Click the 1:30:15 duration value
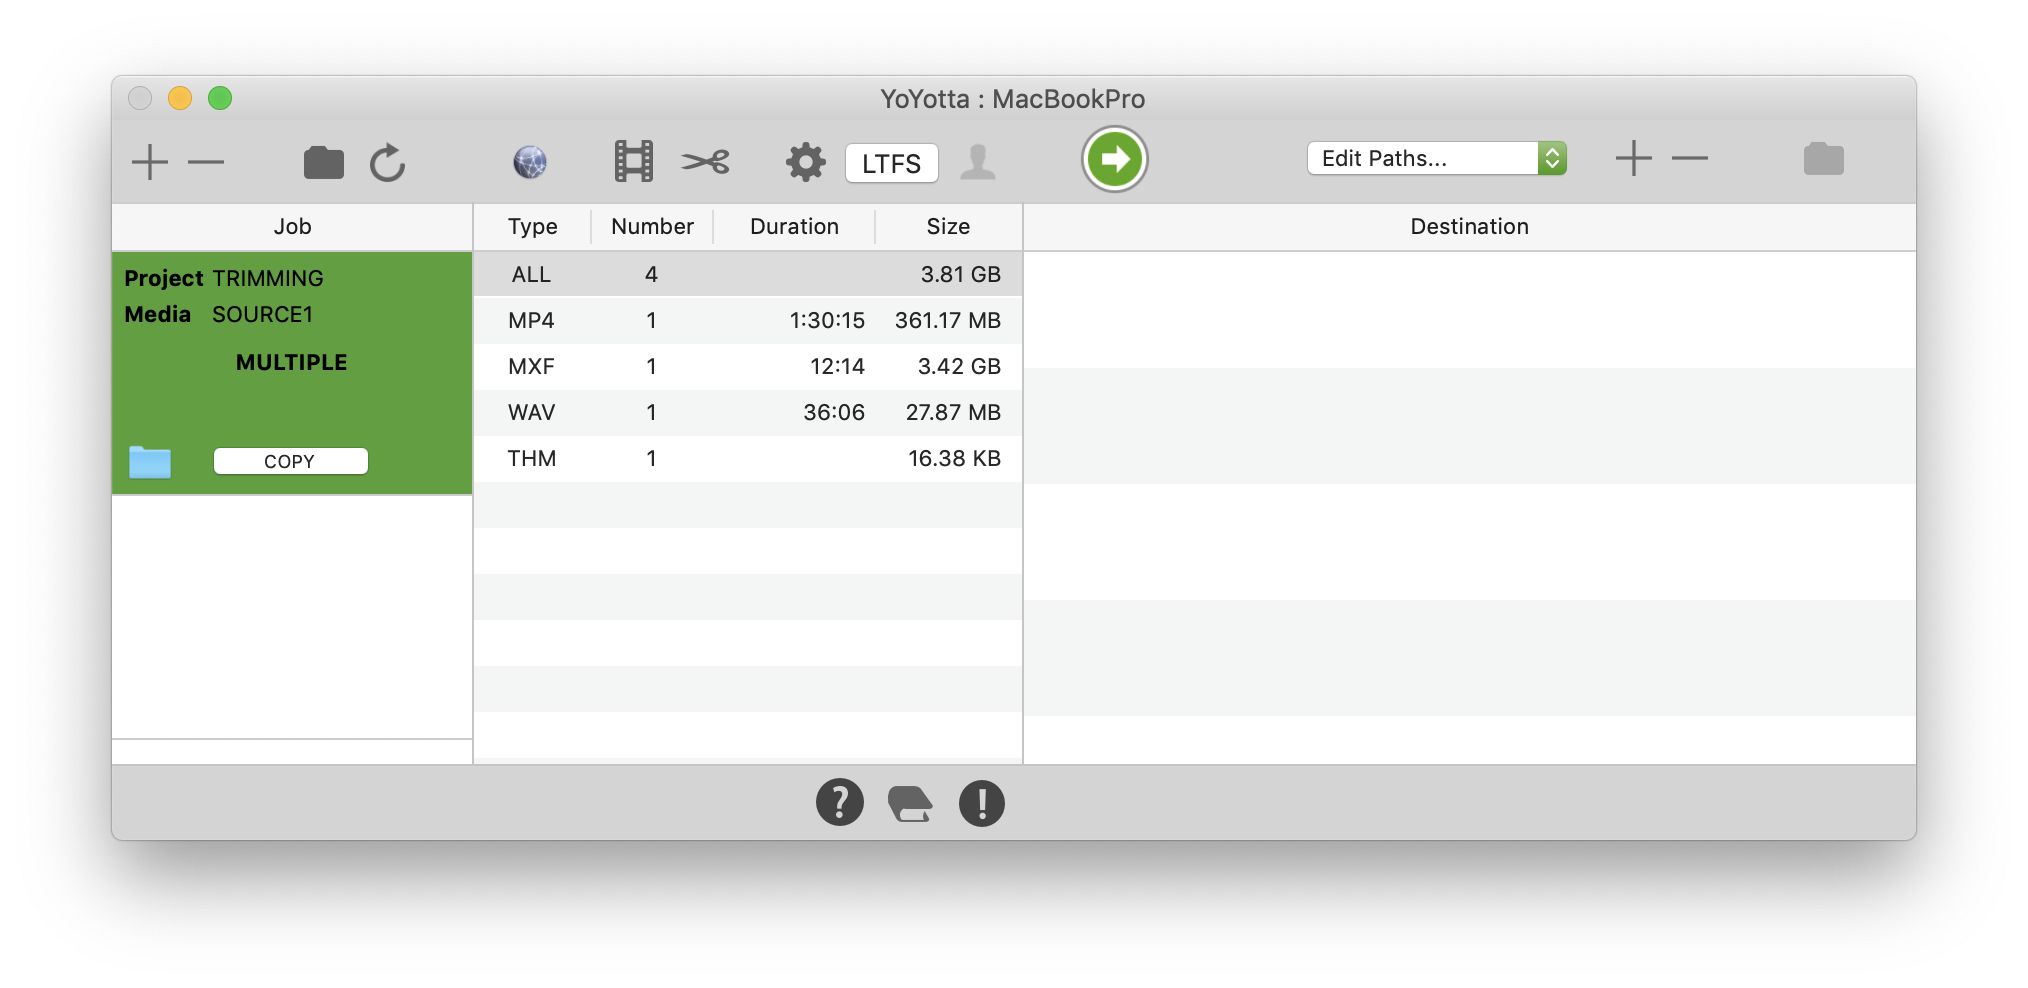This screenshot has width=2028, height=988. click(827, 321)
